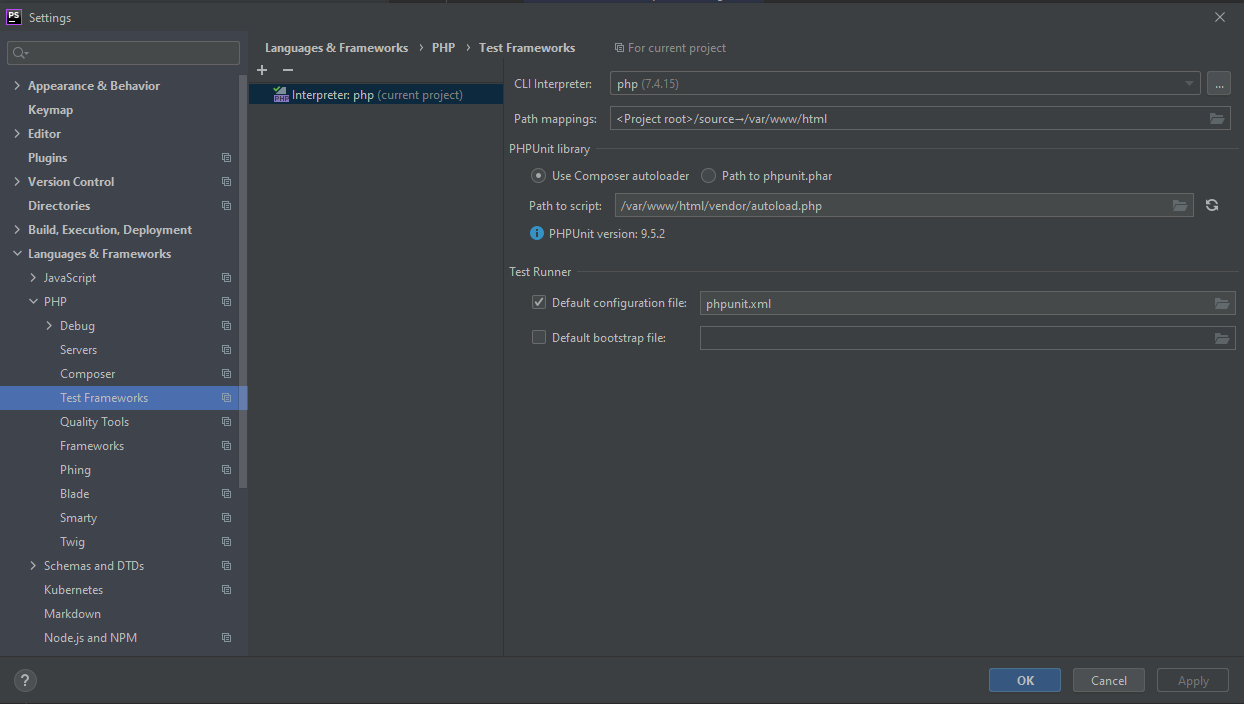1244x704 pixels.
Task: Click project-level icon next to JavaScript
Action: [x=226, y=278]
